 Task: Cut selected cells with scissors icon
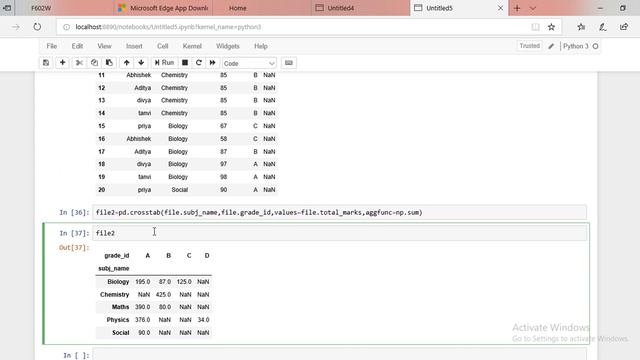pos(79,63)
